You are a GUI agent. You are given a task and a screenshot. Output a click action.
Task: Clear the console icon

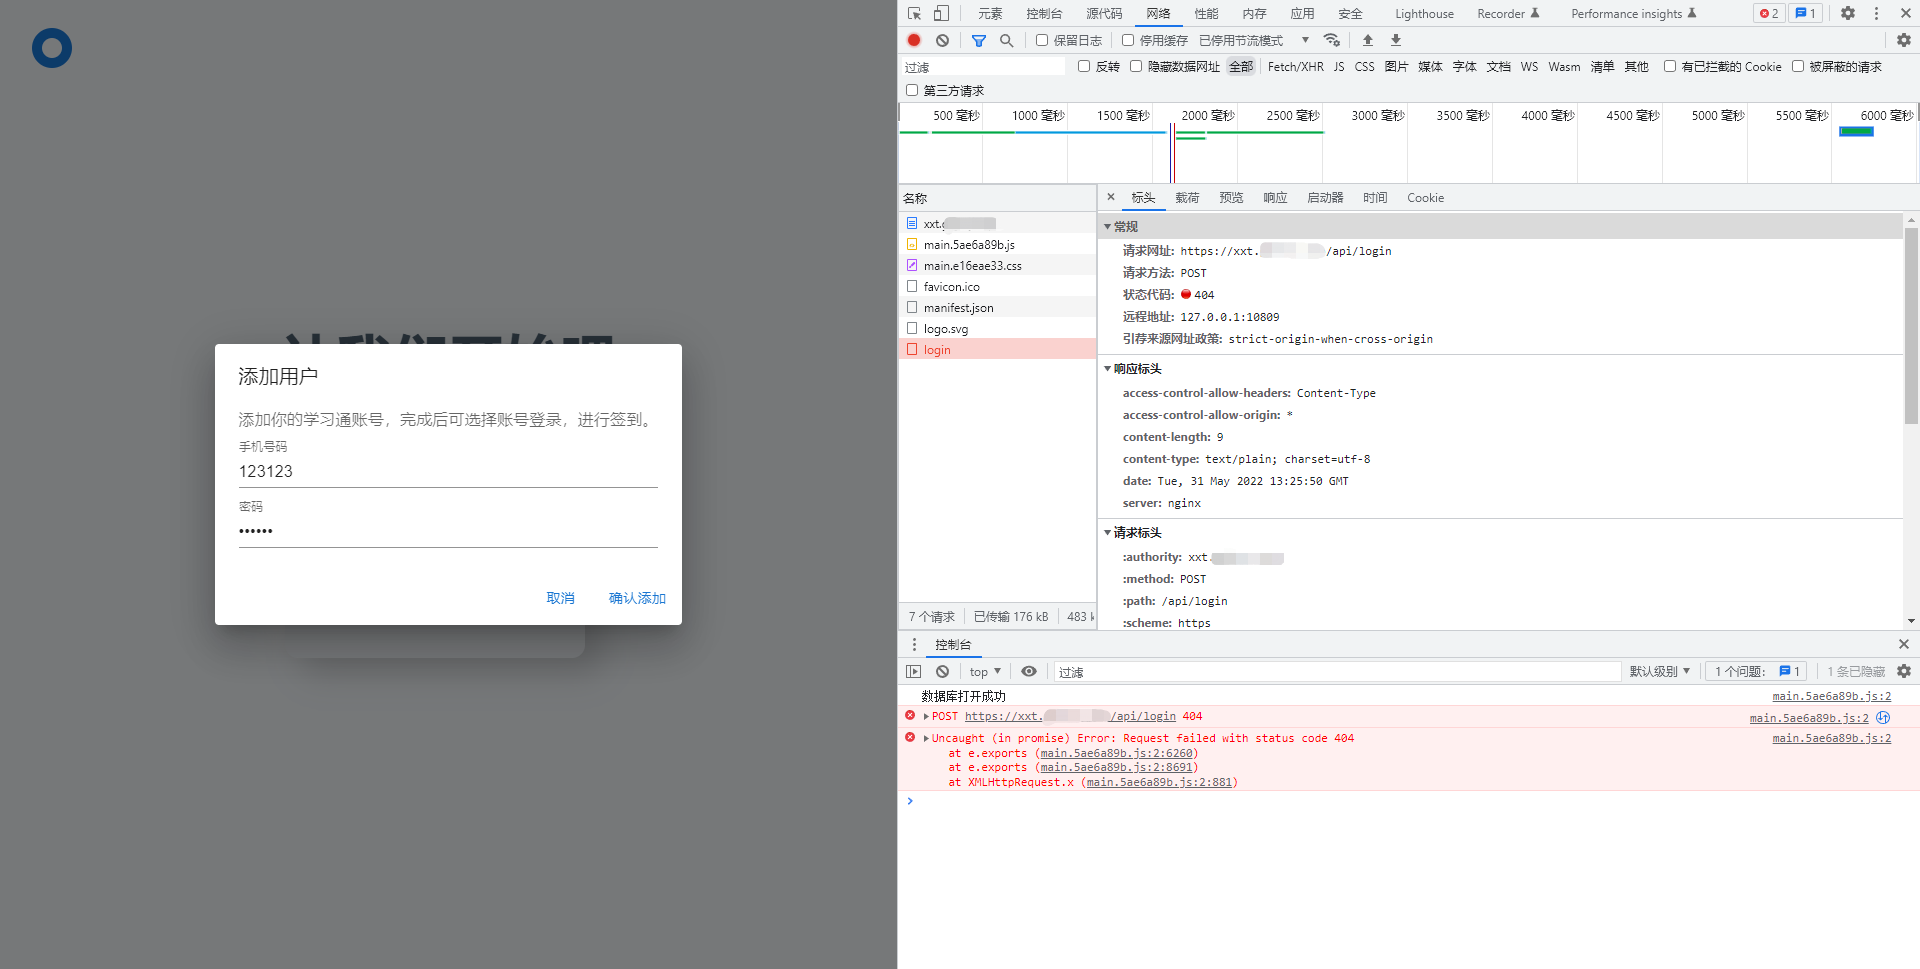point(942,672)
